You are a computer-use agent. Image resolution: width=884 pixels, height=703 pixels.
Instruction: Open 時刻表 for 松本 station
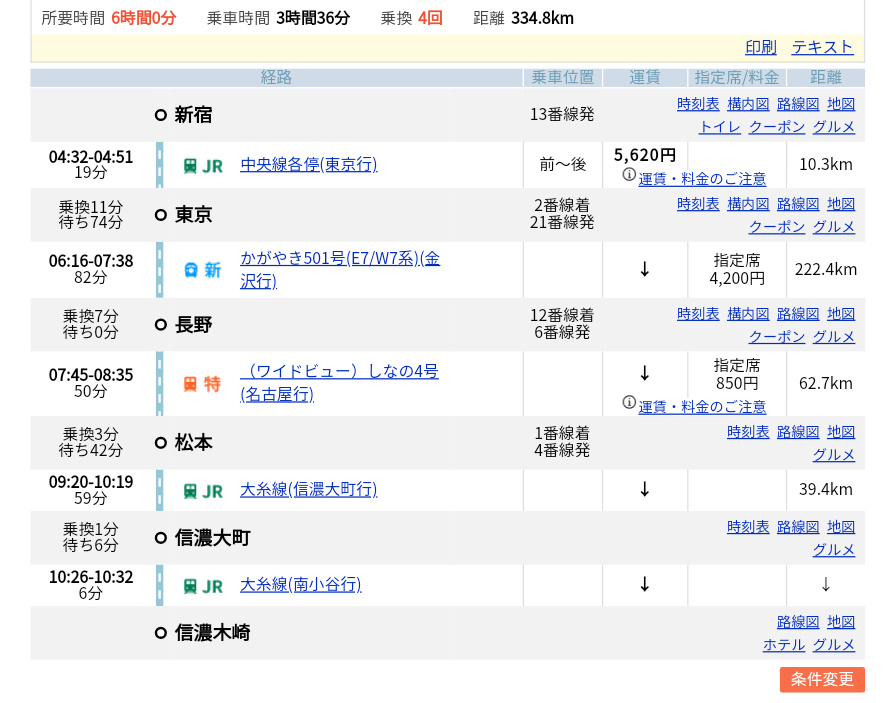748,432
